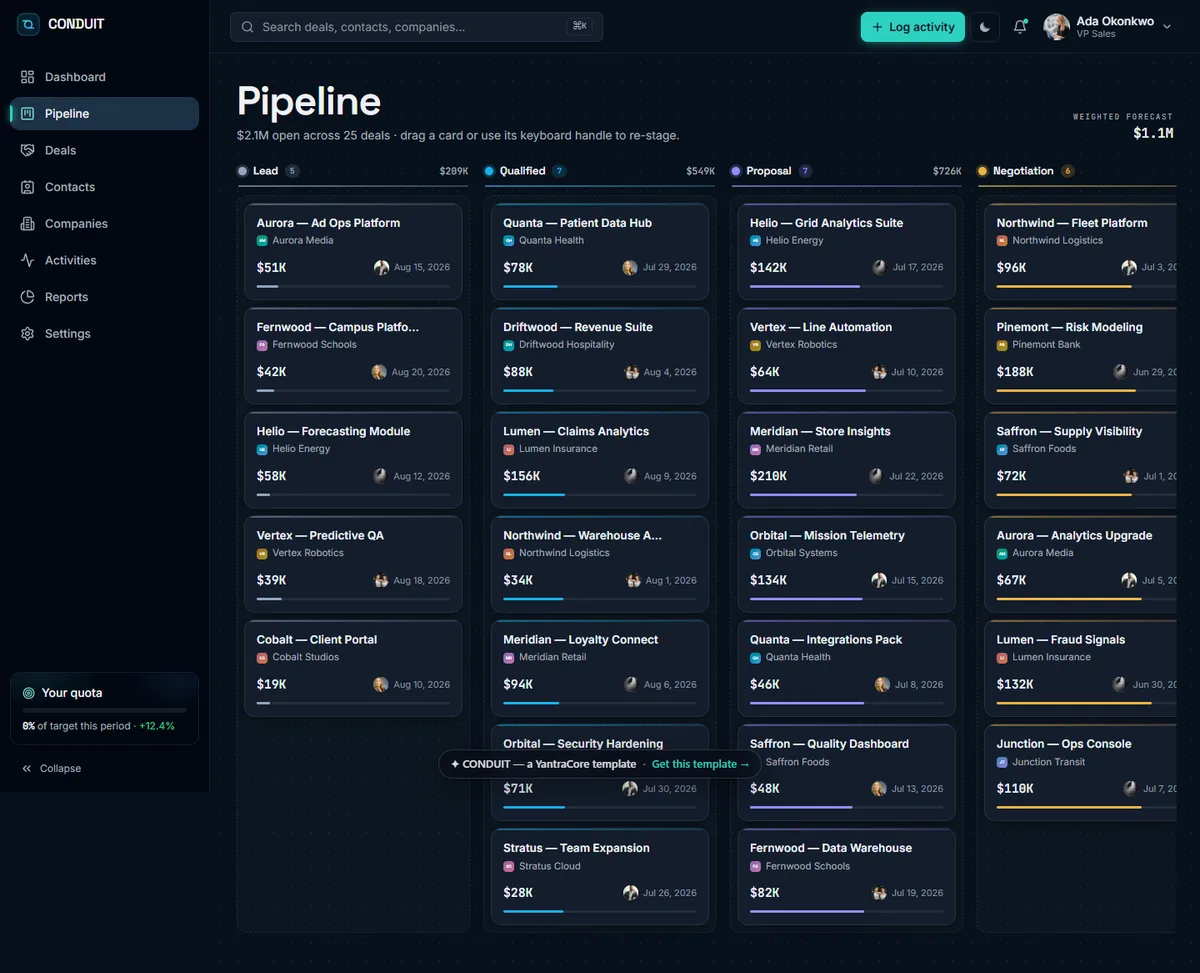Click Fernwood Schools icon on Data Warehouse card
1200x973 pixels.
pos(756,866)
